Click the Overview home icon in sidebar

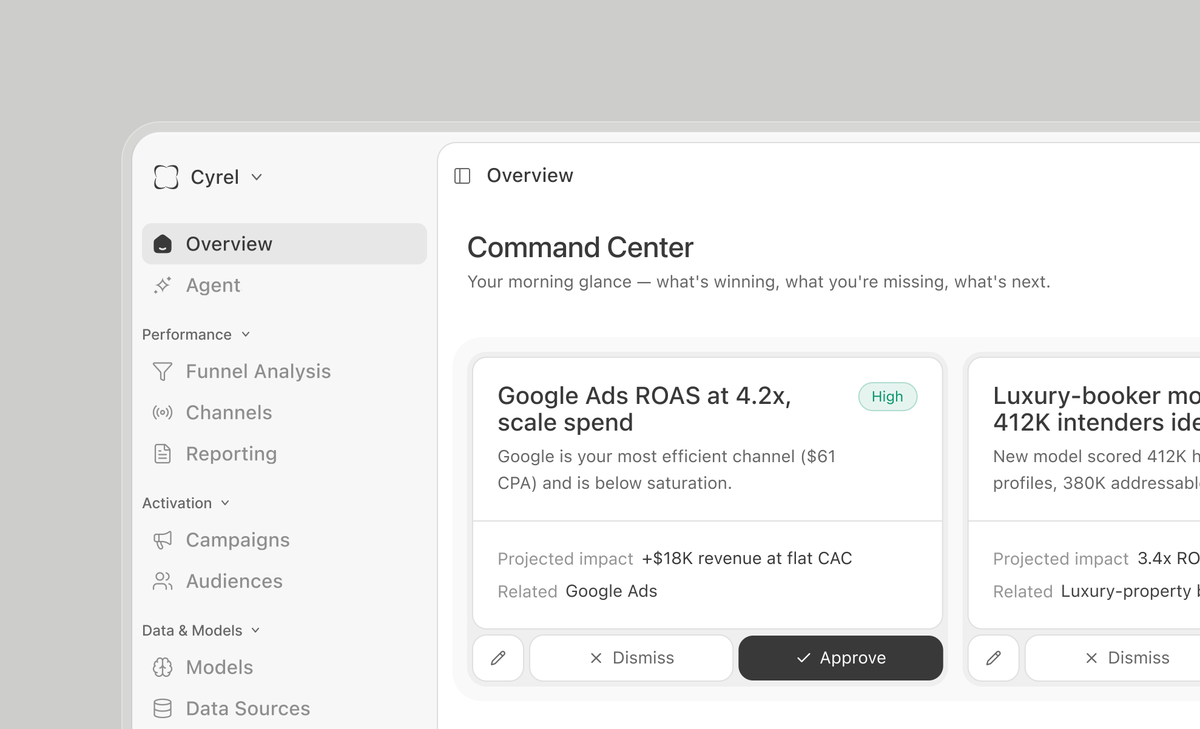point(162,244)
